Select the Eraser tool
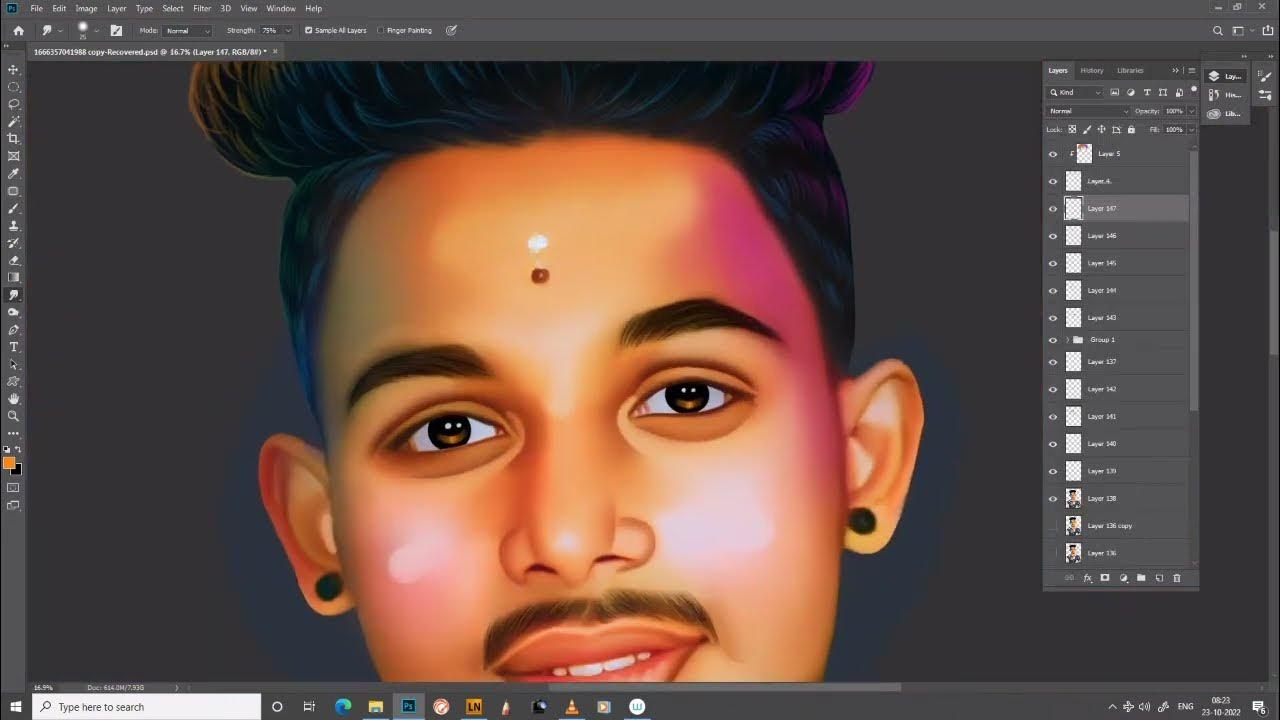The height and width of the screenshot is (720, 1280). pyautogui.click(x=14, y=260)
